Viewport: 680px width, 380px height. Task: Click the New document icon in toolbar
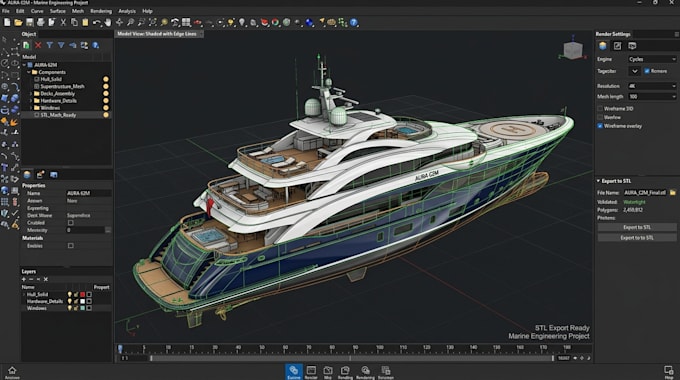click(7, 23)
